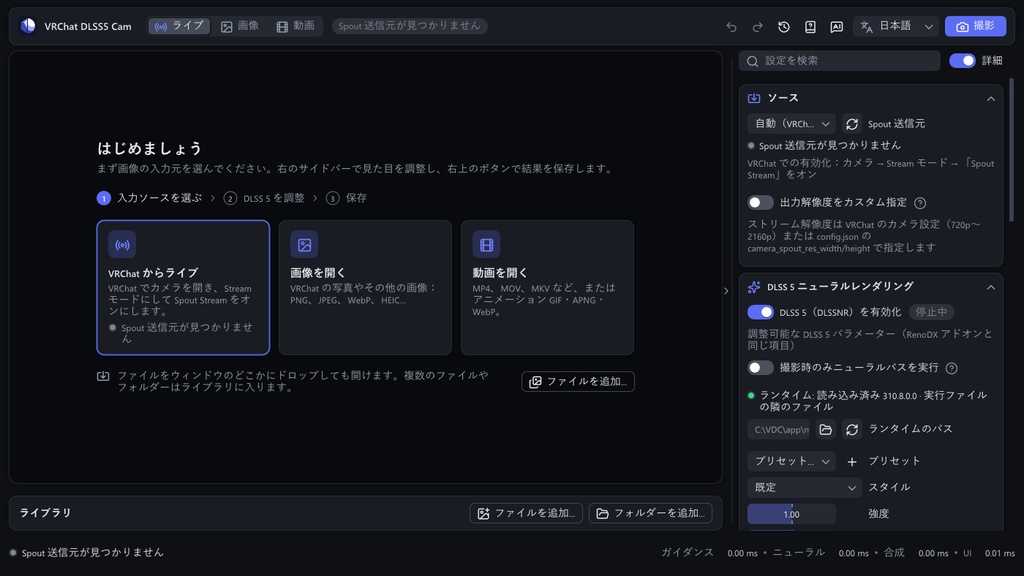1024x576 pixels.
Task: Open the 既定 スタイル dropdown
Action: coord(805,487)
